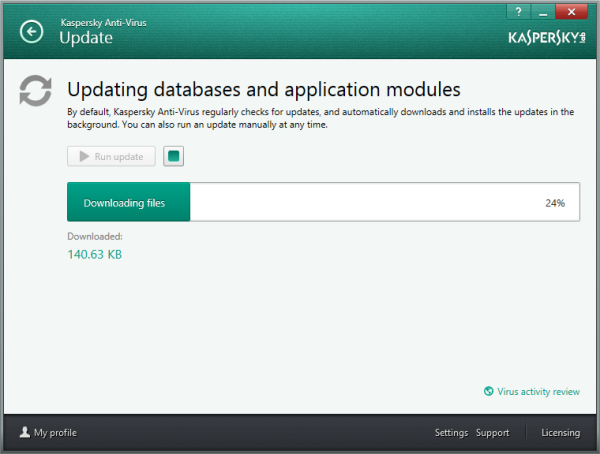The width and height of the screenshot is (600, 454).
Task: Go back using the arrow icon
Action: click(x=32, y=32)
